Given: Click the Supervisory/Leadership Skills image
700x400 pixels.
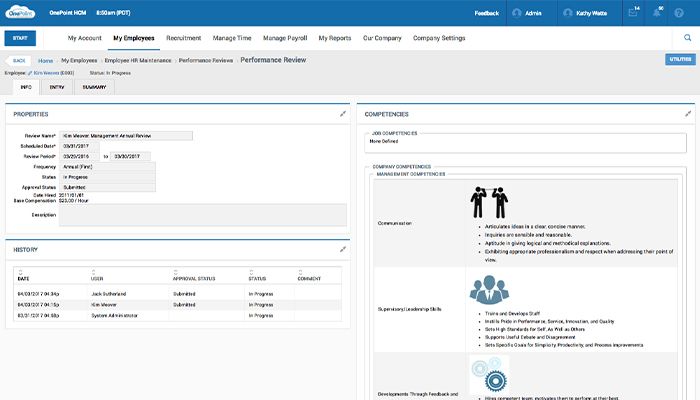Looking at the screenshot, I should pos(489,289).
